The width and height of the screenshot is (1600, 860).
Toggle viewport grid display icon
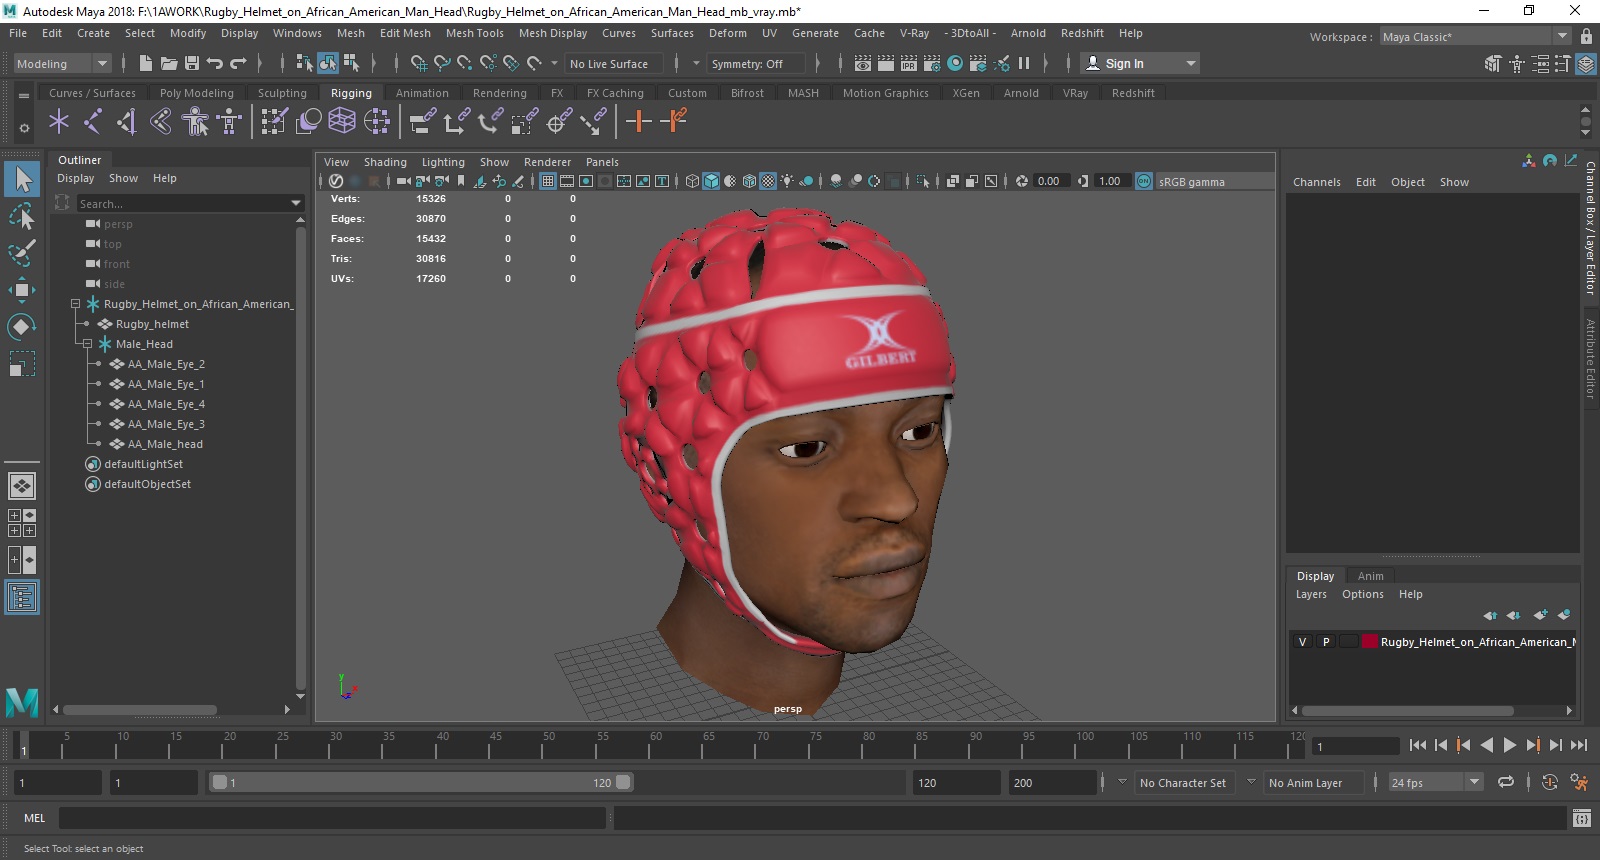click(x=548, y=181)
